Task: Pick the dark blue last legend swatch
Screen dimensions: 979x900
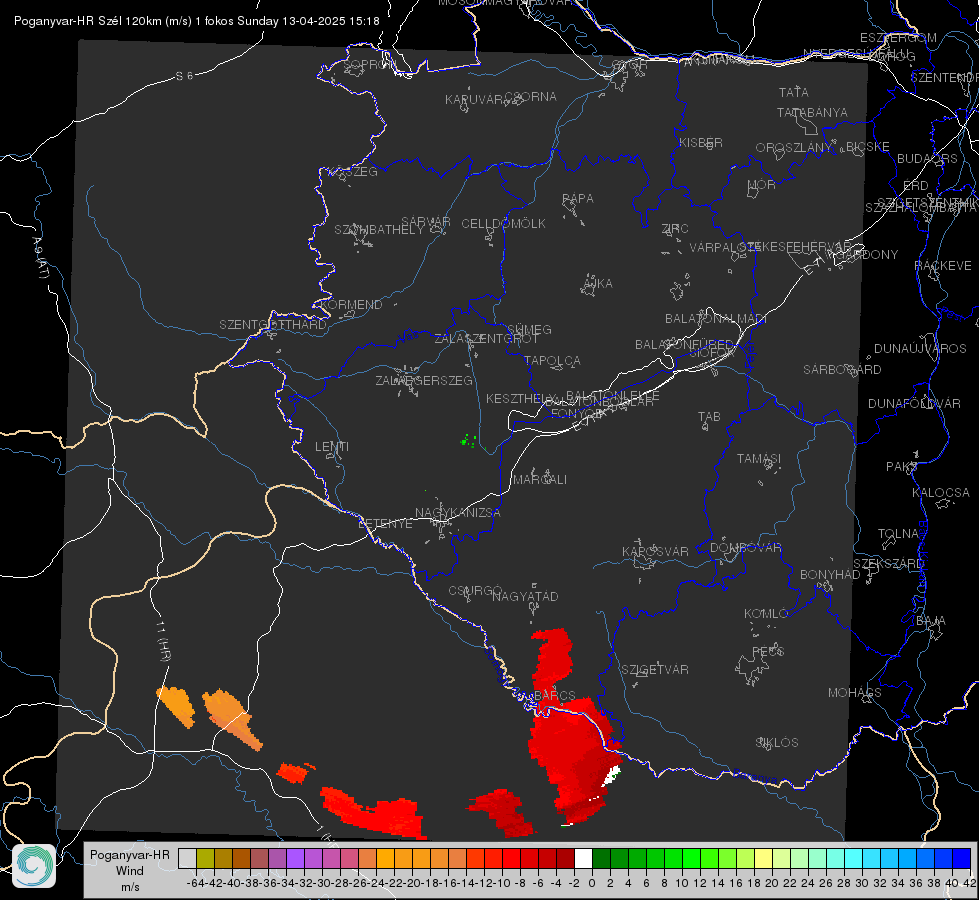Action: (962, 858)
